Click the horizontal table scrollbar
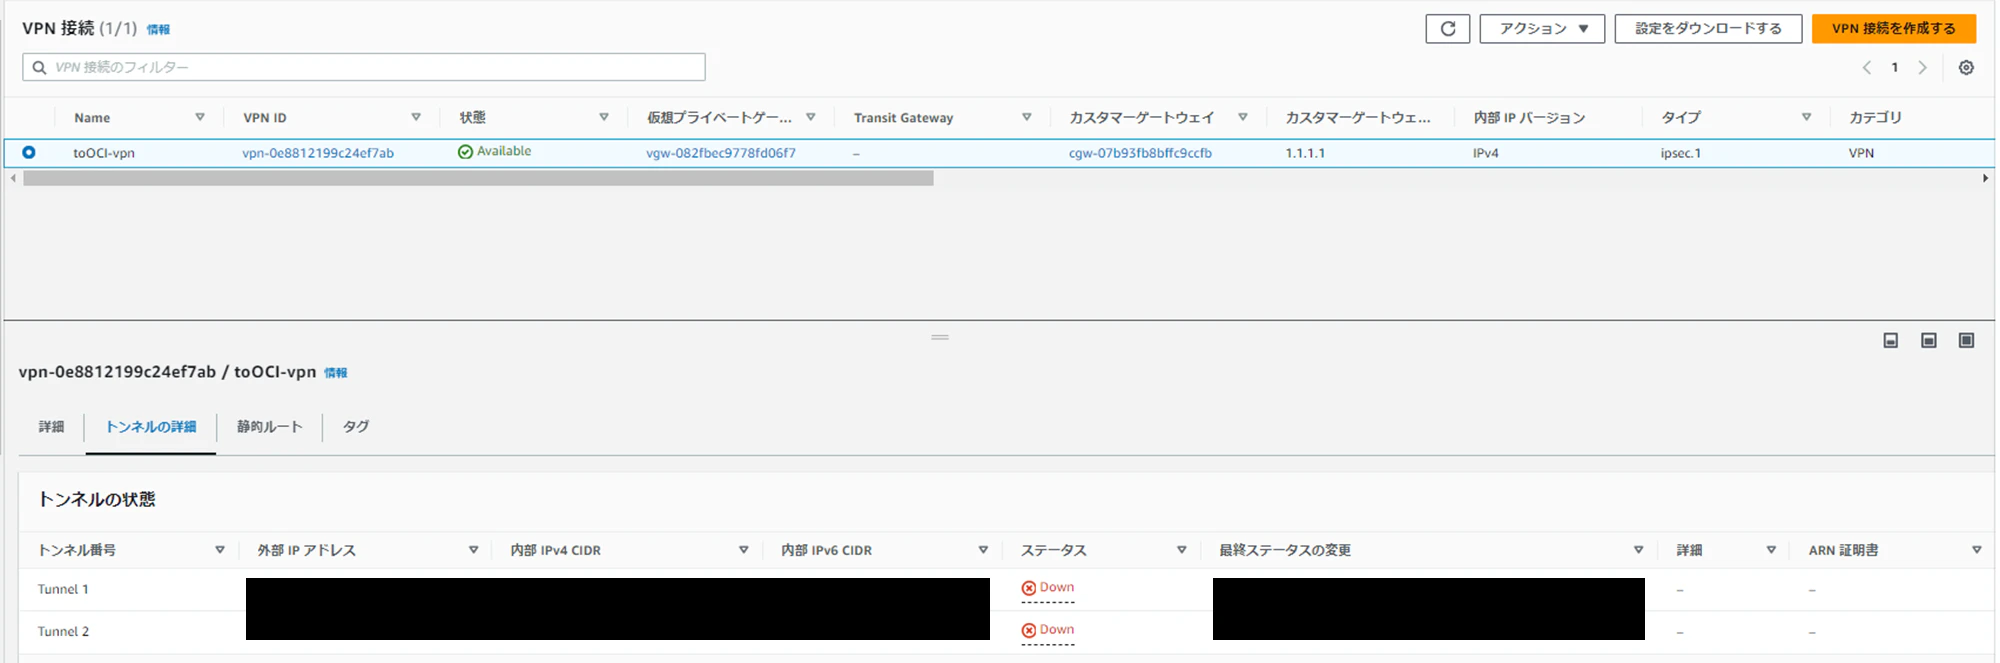 coord(478,178)
